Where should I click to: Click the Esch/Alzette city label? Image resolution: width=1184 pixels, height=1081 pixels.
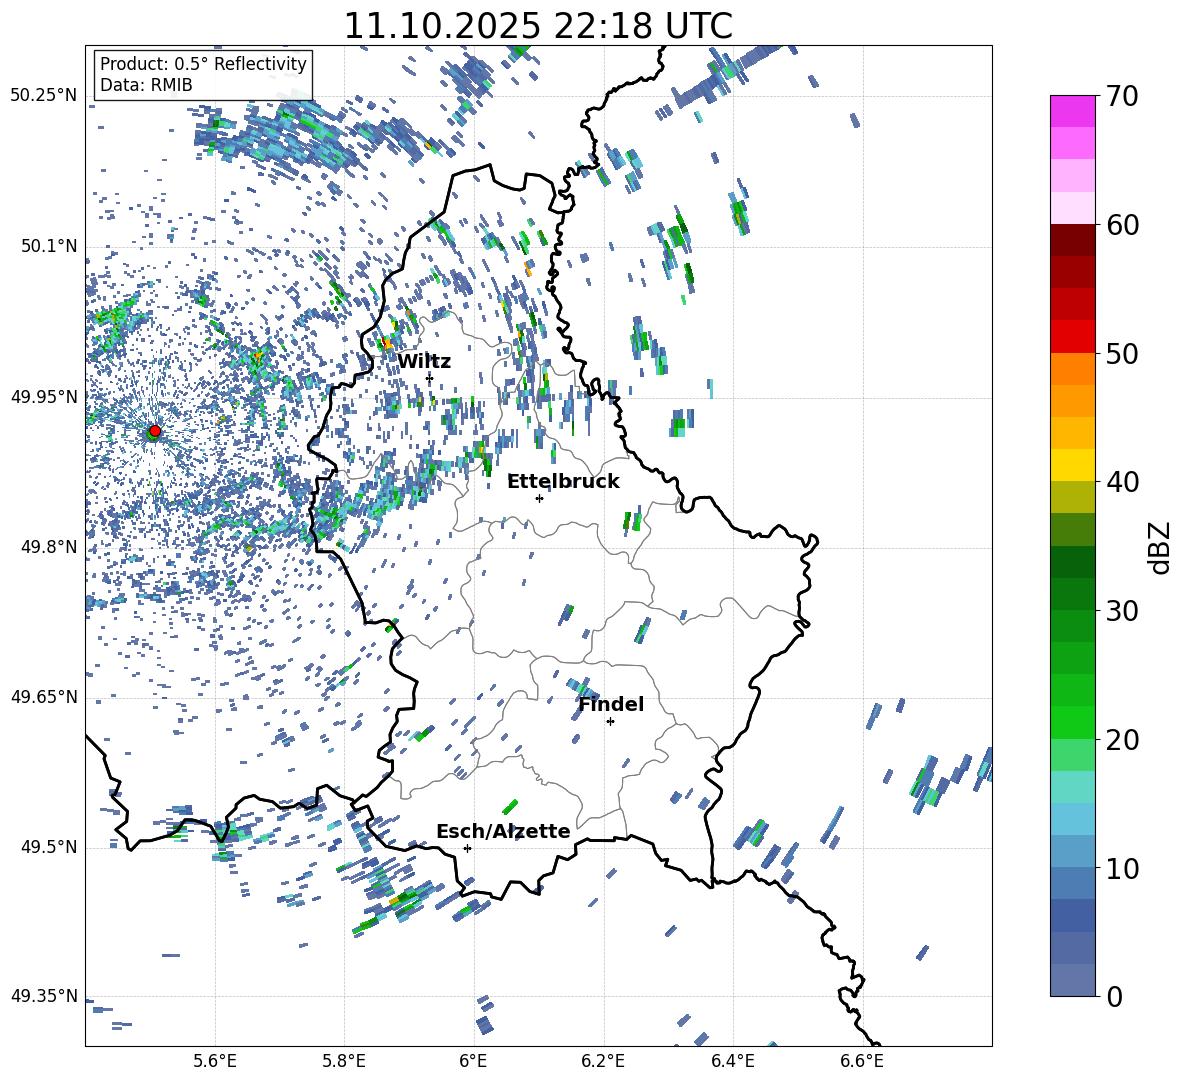(x=503, y=831)
